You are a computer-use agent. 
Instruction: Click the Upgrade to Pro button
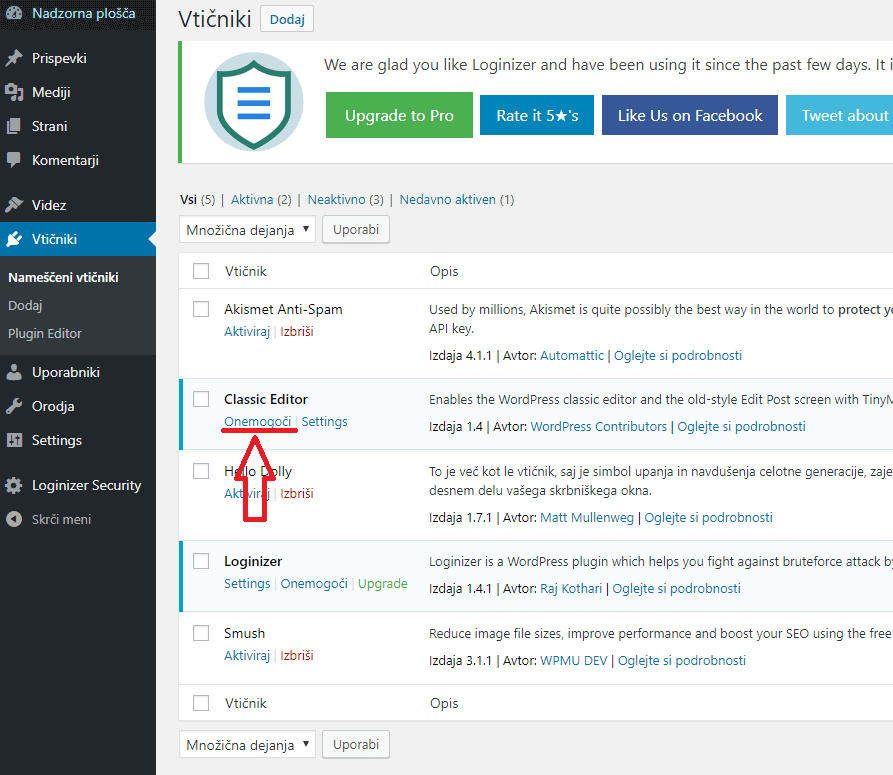(399, 115)
